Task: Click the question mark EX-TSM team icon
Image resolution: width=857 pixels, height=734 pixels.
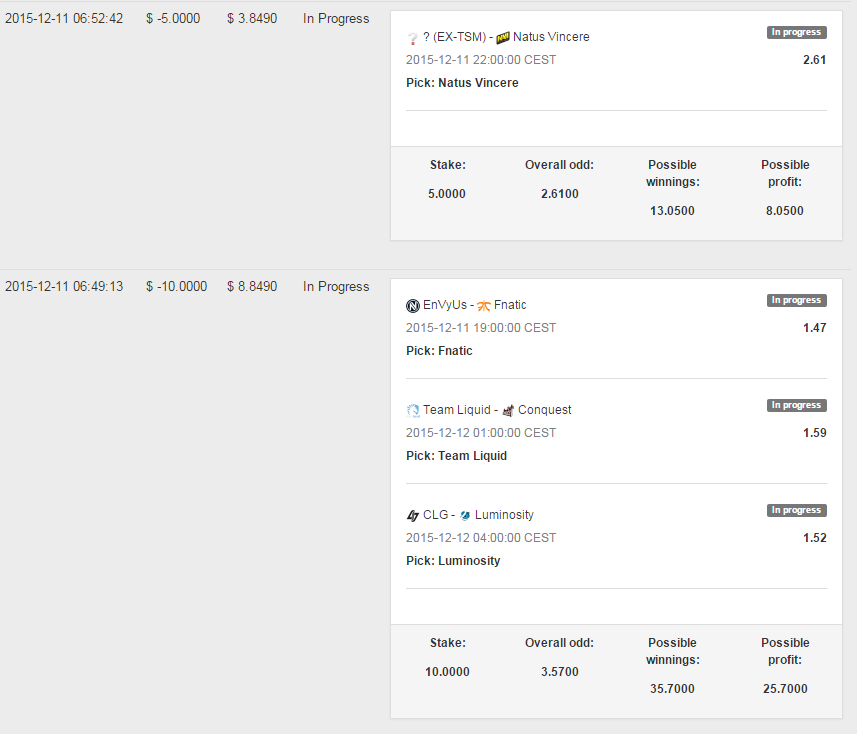Action: click(x=413, y=38)
